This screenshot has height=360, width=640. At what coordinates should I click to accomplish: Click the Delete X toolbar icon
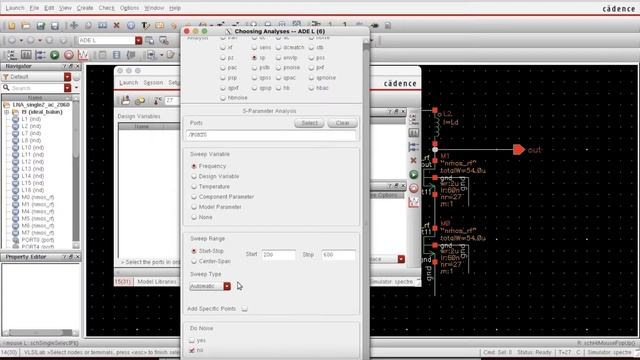click(x=116, y=25)
